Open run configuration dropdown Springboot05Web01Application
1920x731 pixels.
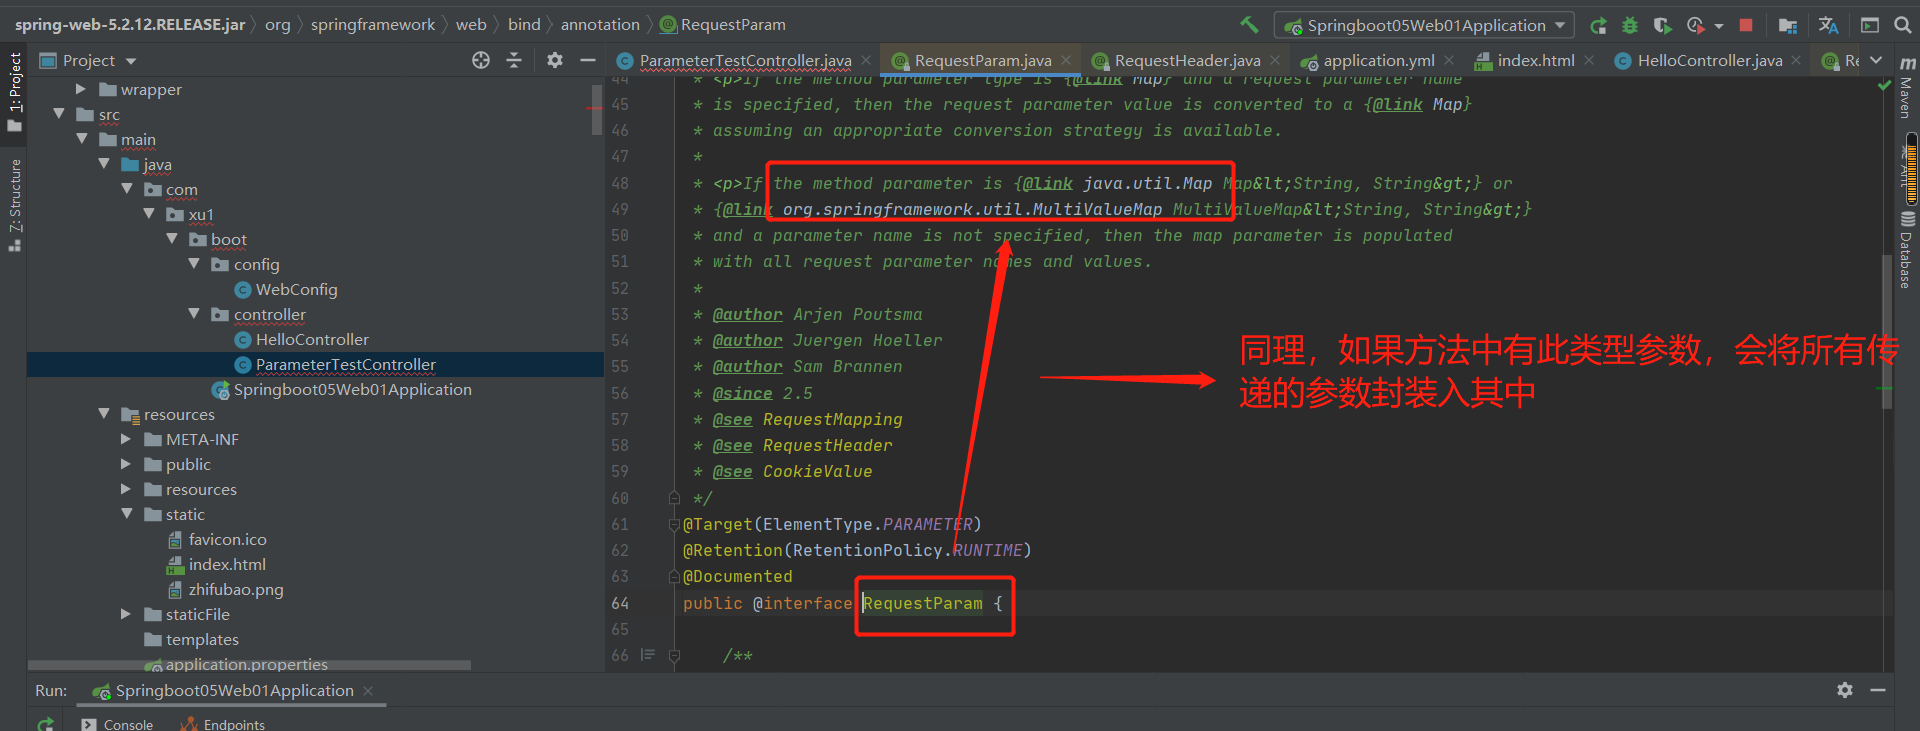[x=1424, y=25]
